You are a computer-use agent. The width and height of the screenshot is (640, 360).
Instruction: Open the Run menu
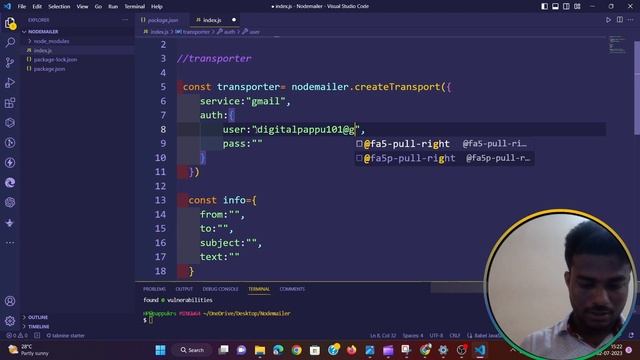point(113,7)
